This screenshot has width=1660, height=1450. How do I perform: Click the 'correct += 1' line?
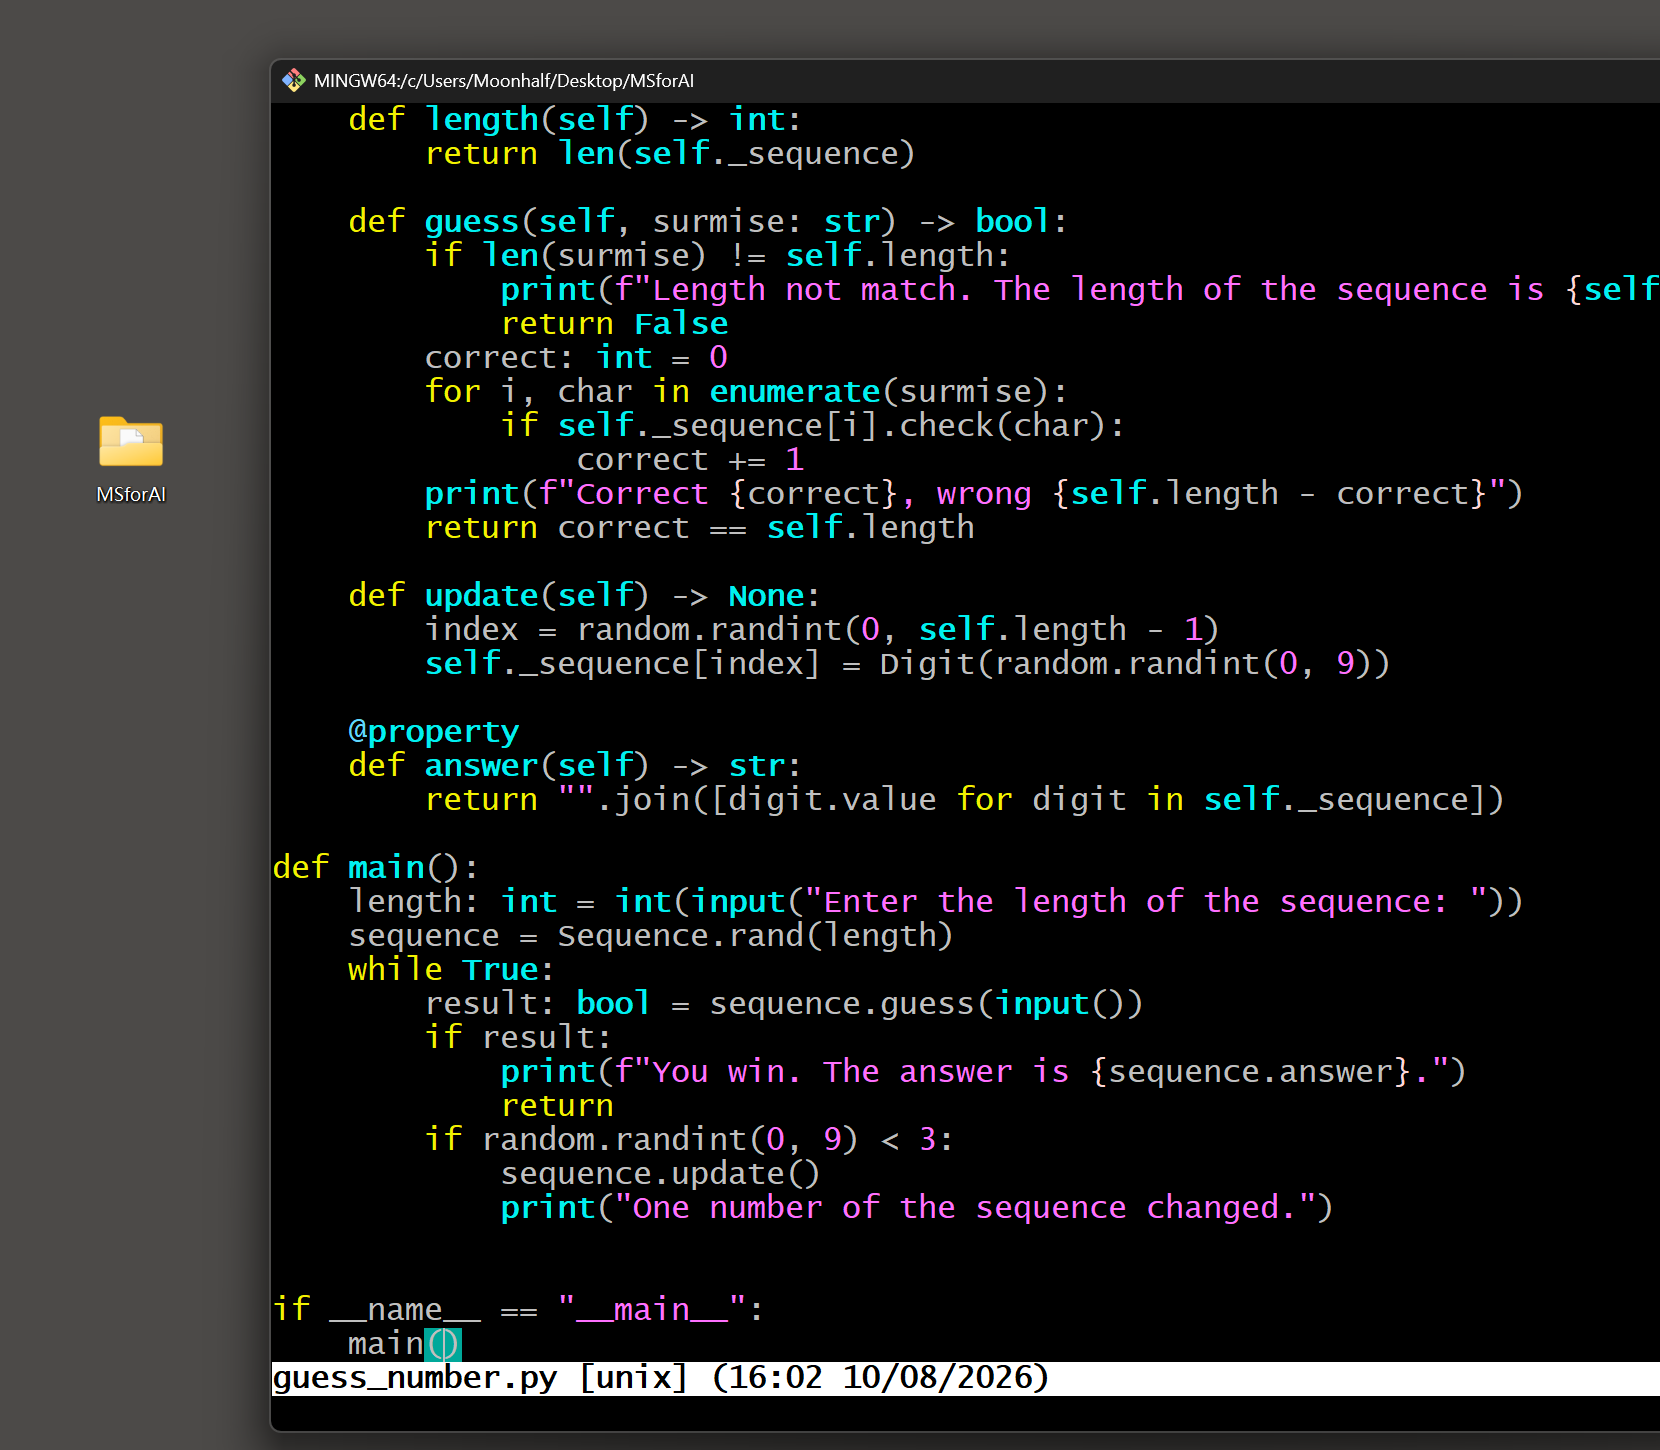(690, 459)
